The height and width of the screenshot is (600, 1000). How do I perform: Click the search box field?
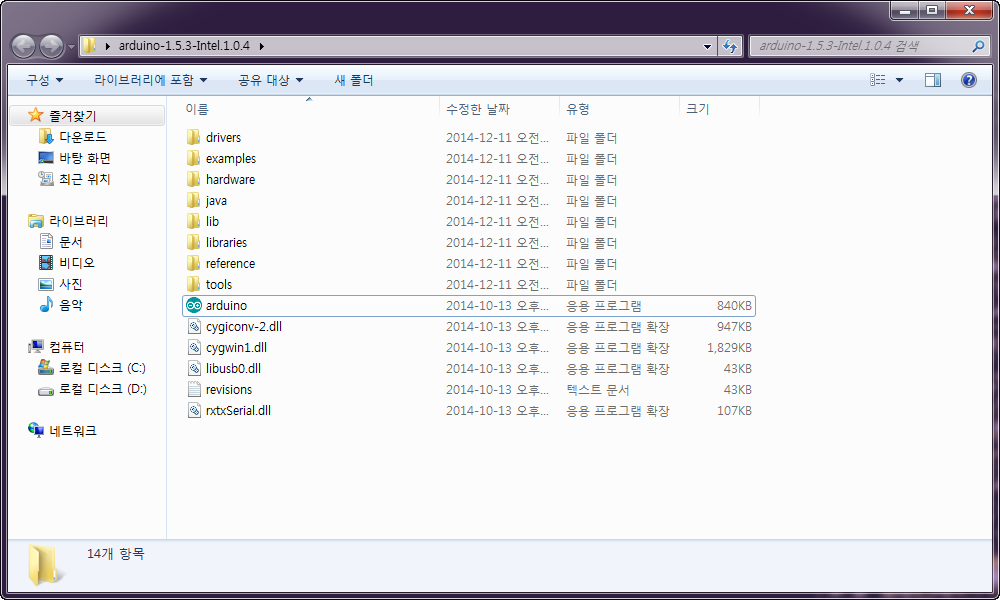coord(860,46)
